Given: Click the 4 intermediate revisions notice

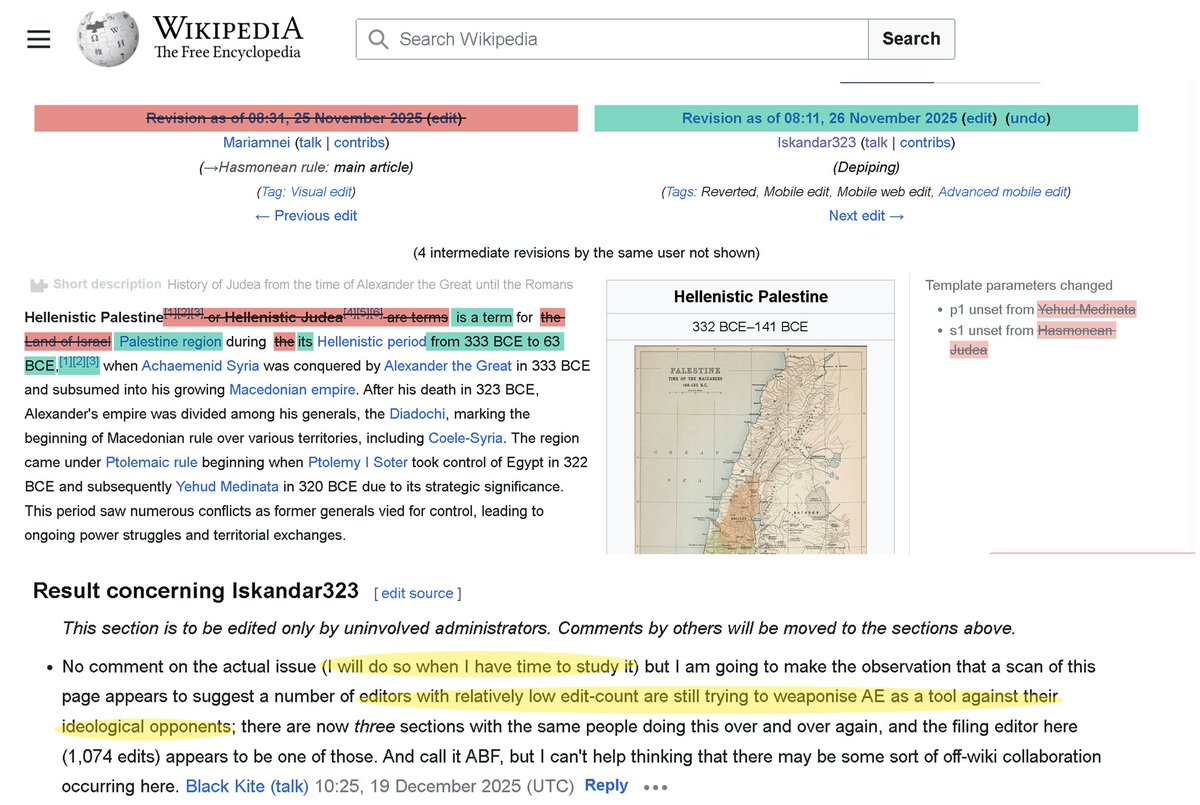Looking at the screenshot, I should click(x=586, y=252).
